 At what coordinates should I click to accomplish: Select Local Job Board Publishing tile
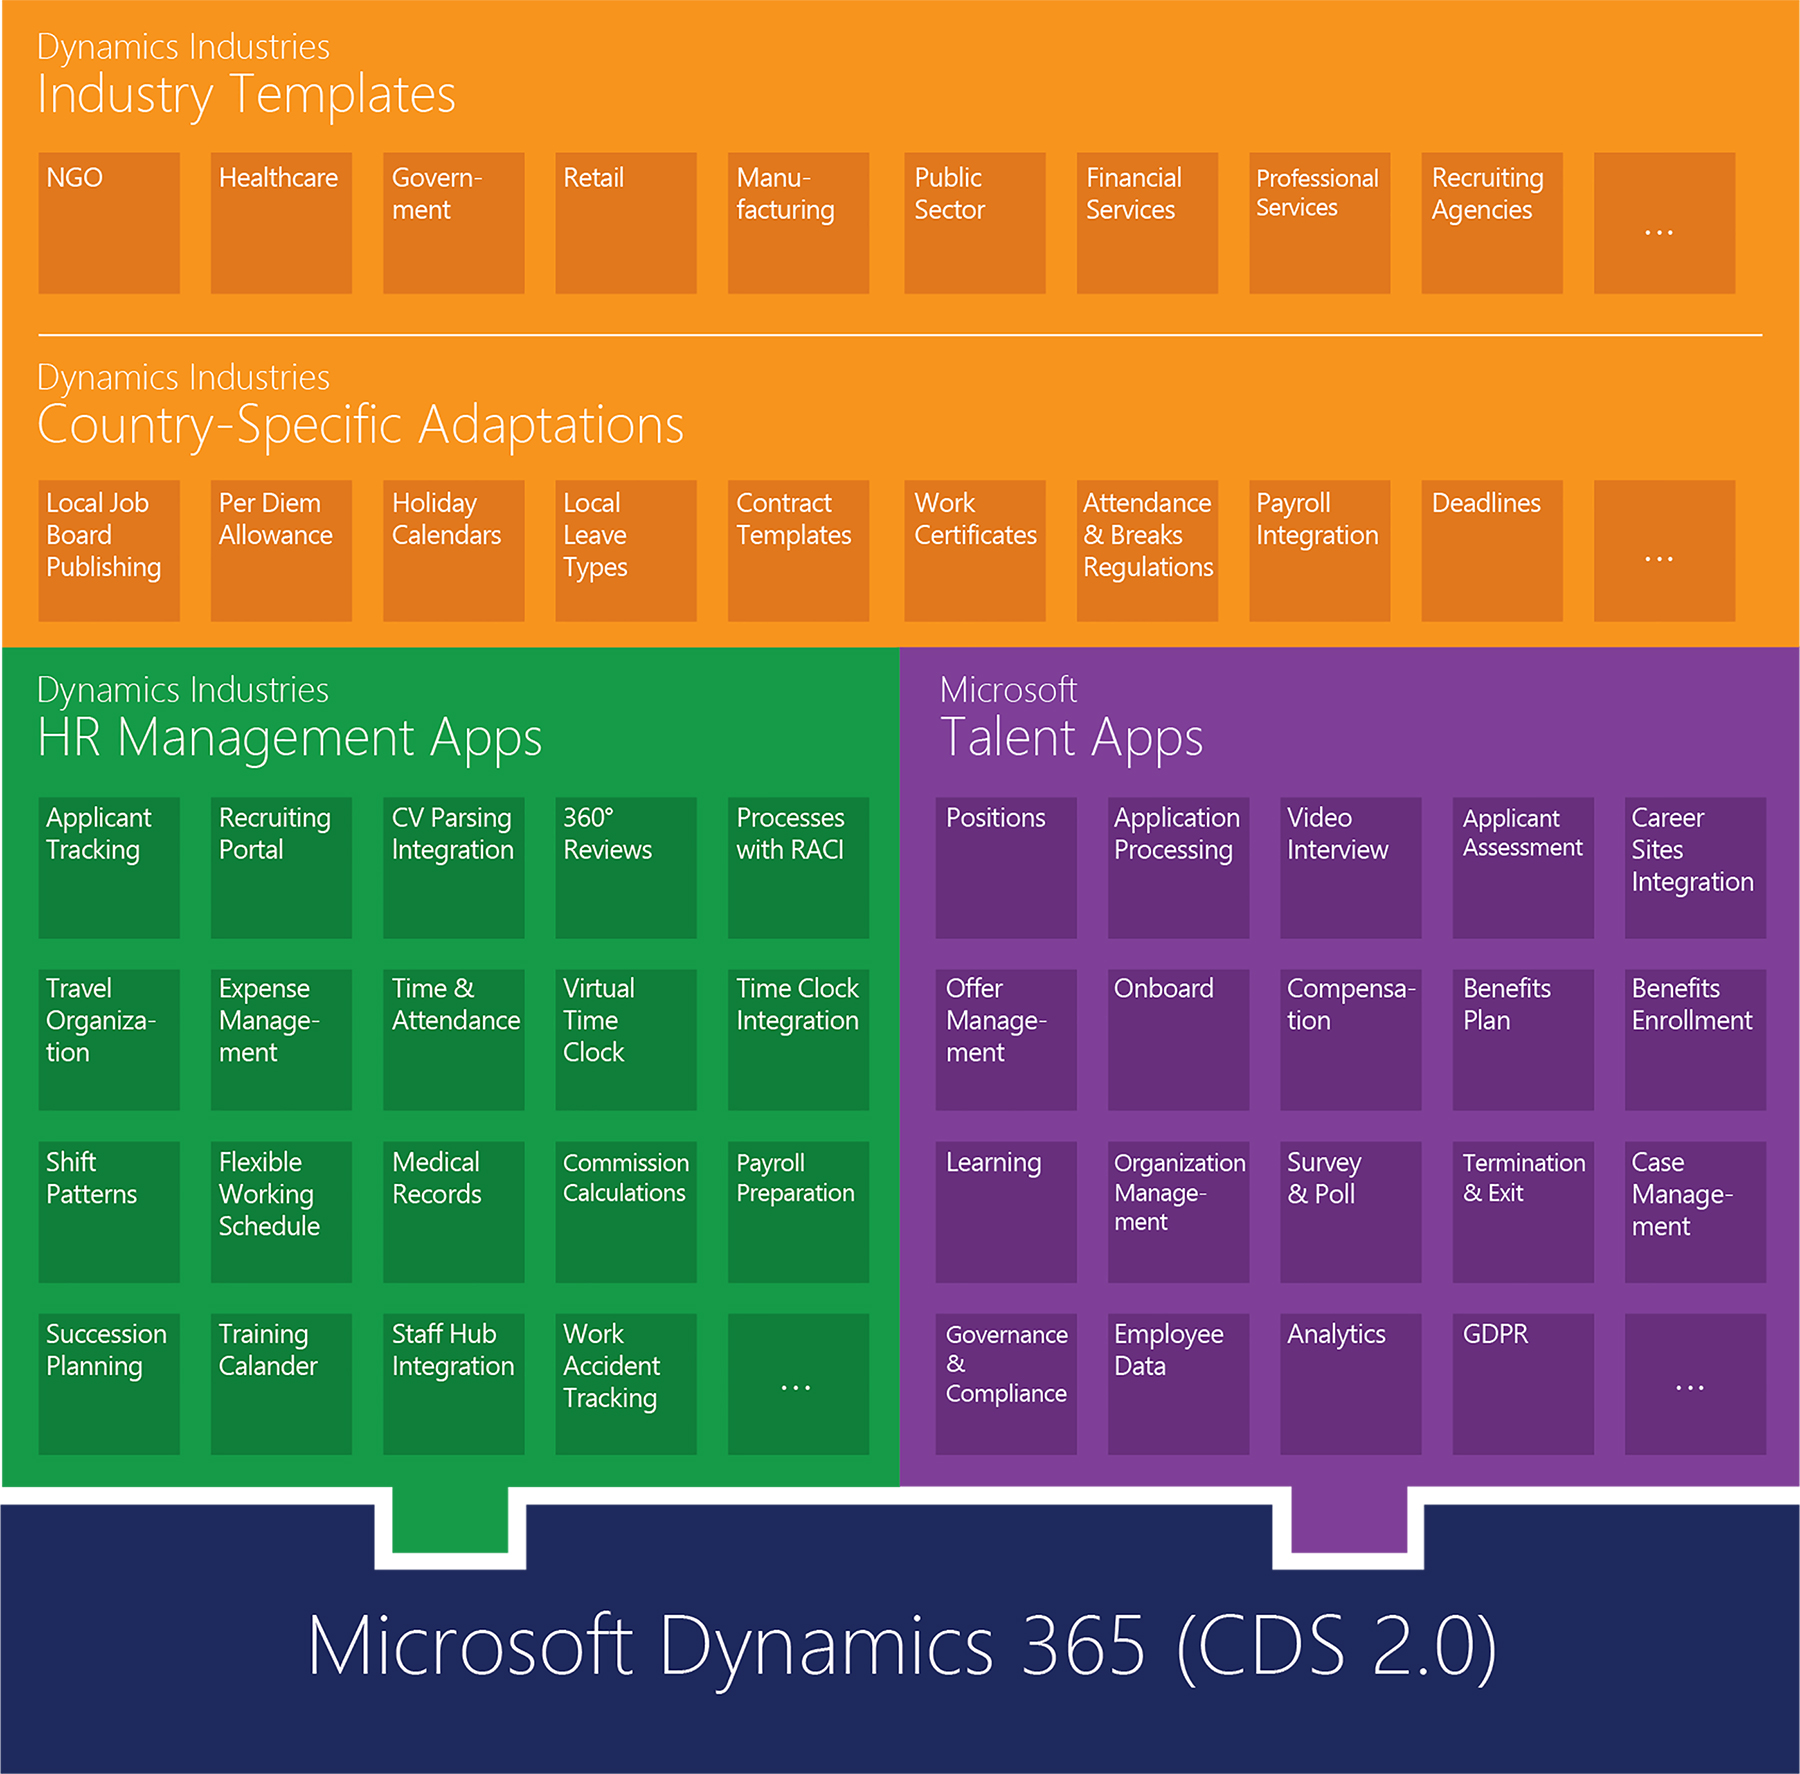click(x=109, y=551)
